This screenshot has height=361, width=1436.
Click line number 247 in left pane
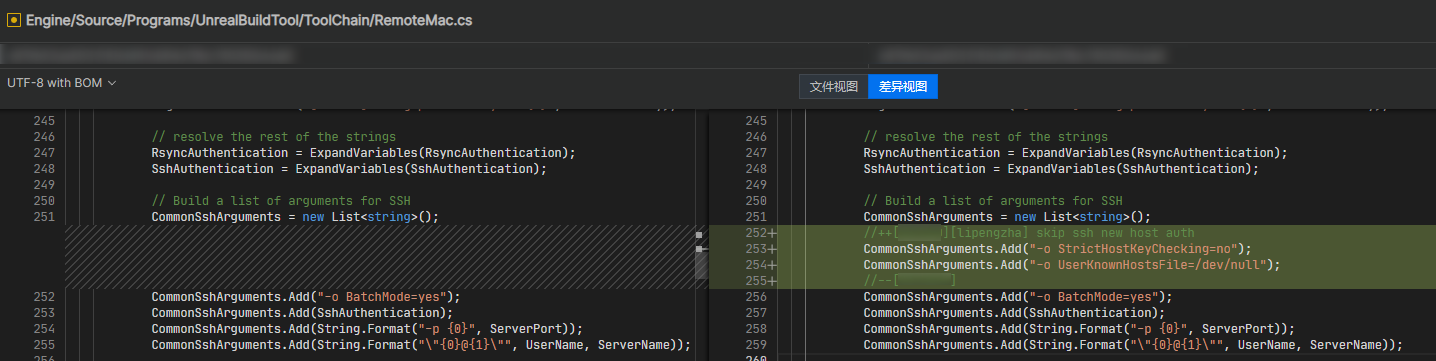coord(43,153)
